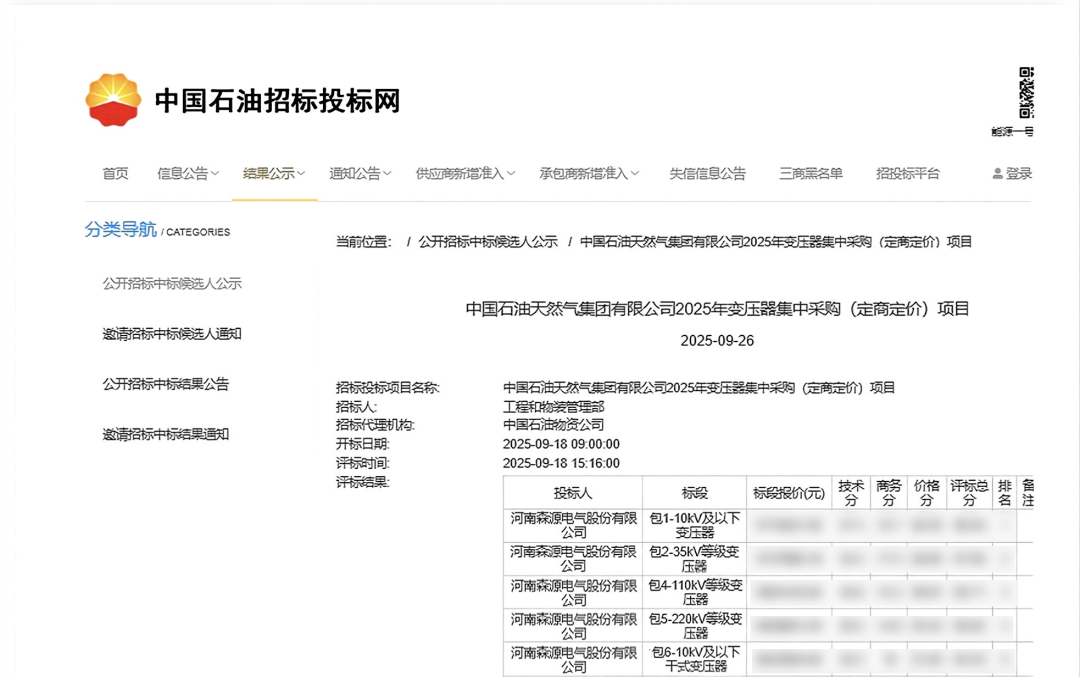The height and width of the screenshot is (677, 1080).
Task: Click the 包1-10kV及以下变压器 cell
Action: [694, 525]
